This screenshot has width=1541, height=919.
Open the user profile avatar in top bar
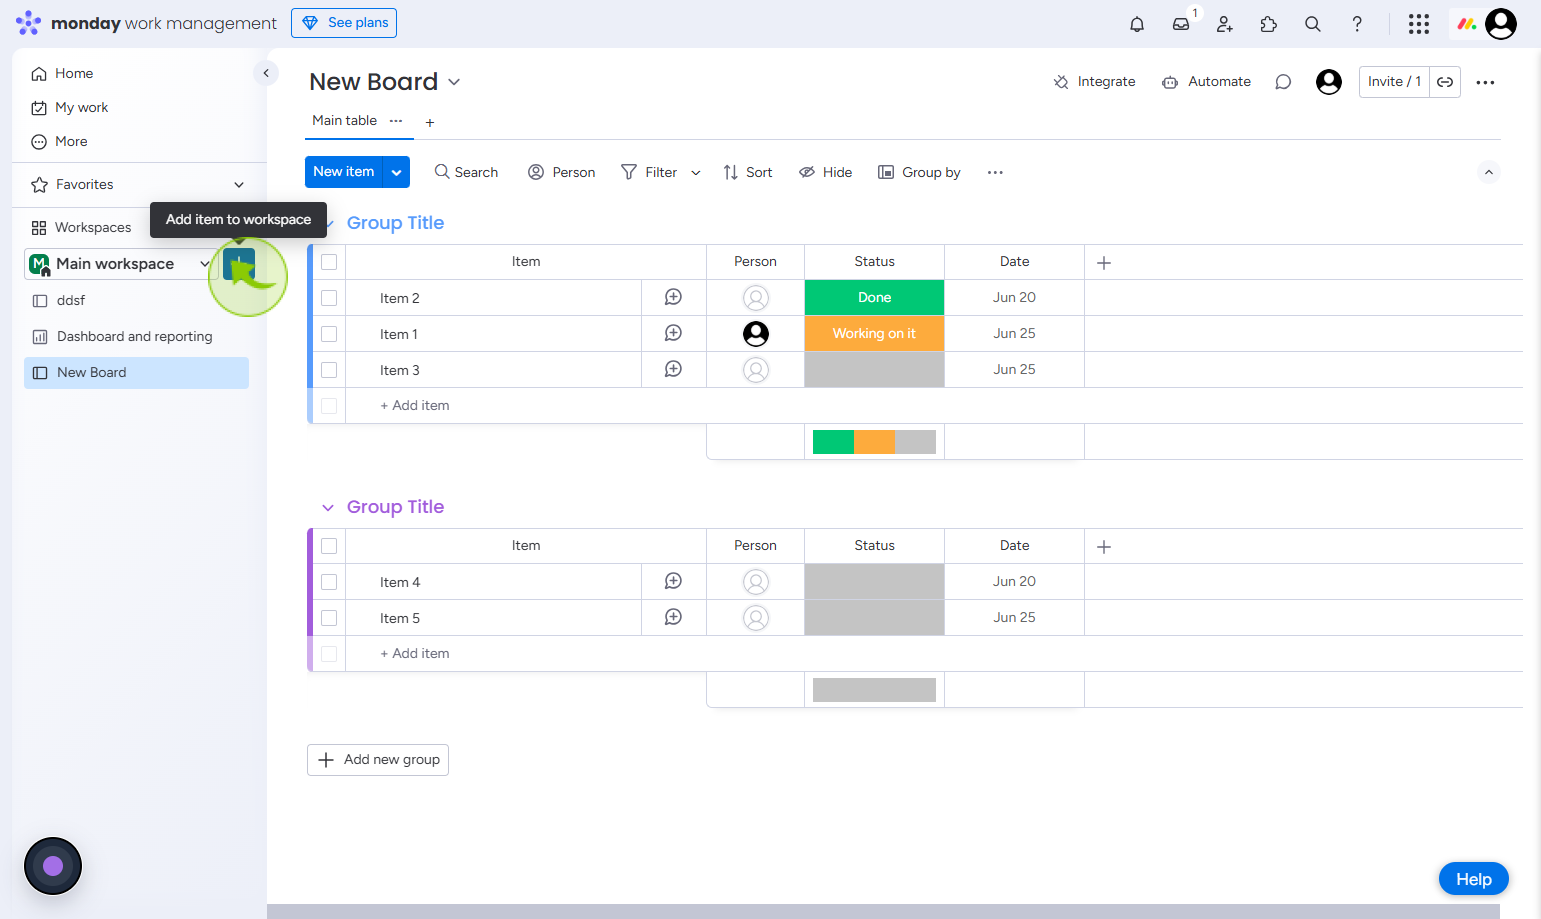coord(1501,24)
